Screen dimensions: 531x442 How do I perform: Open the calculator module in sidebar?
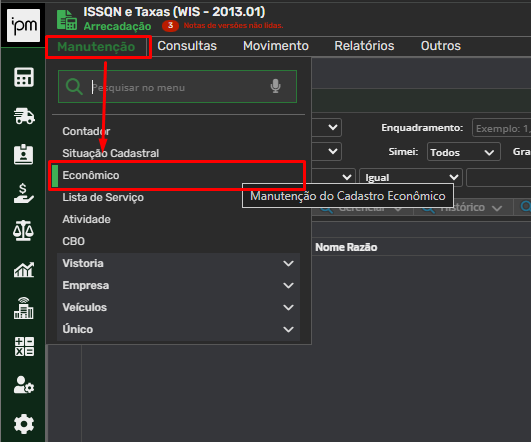(x=24, y=77)
